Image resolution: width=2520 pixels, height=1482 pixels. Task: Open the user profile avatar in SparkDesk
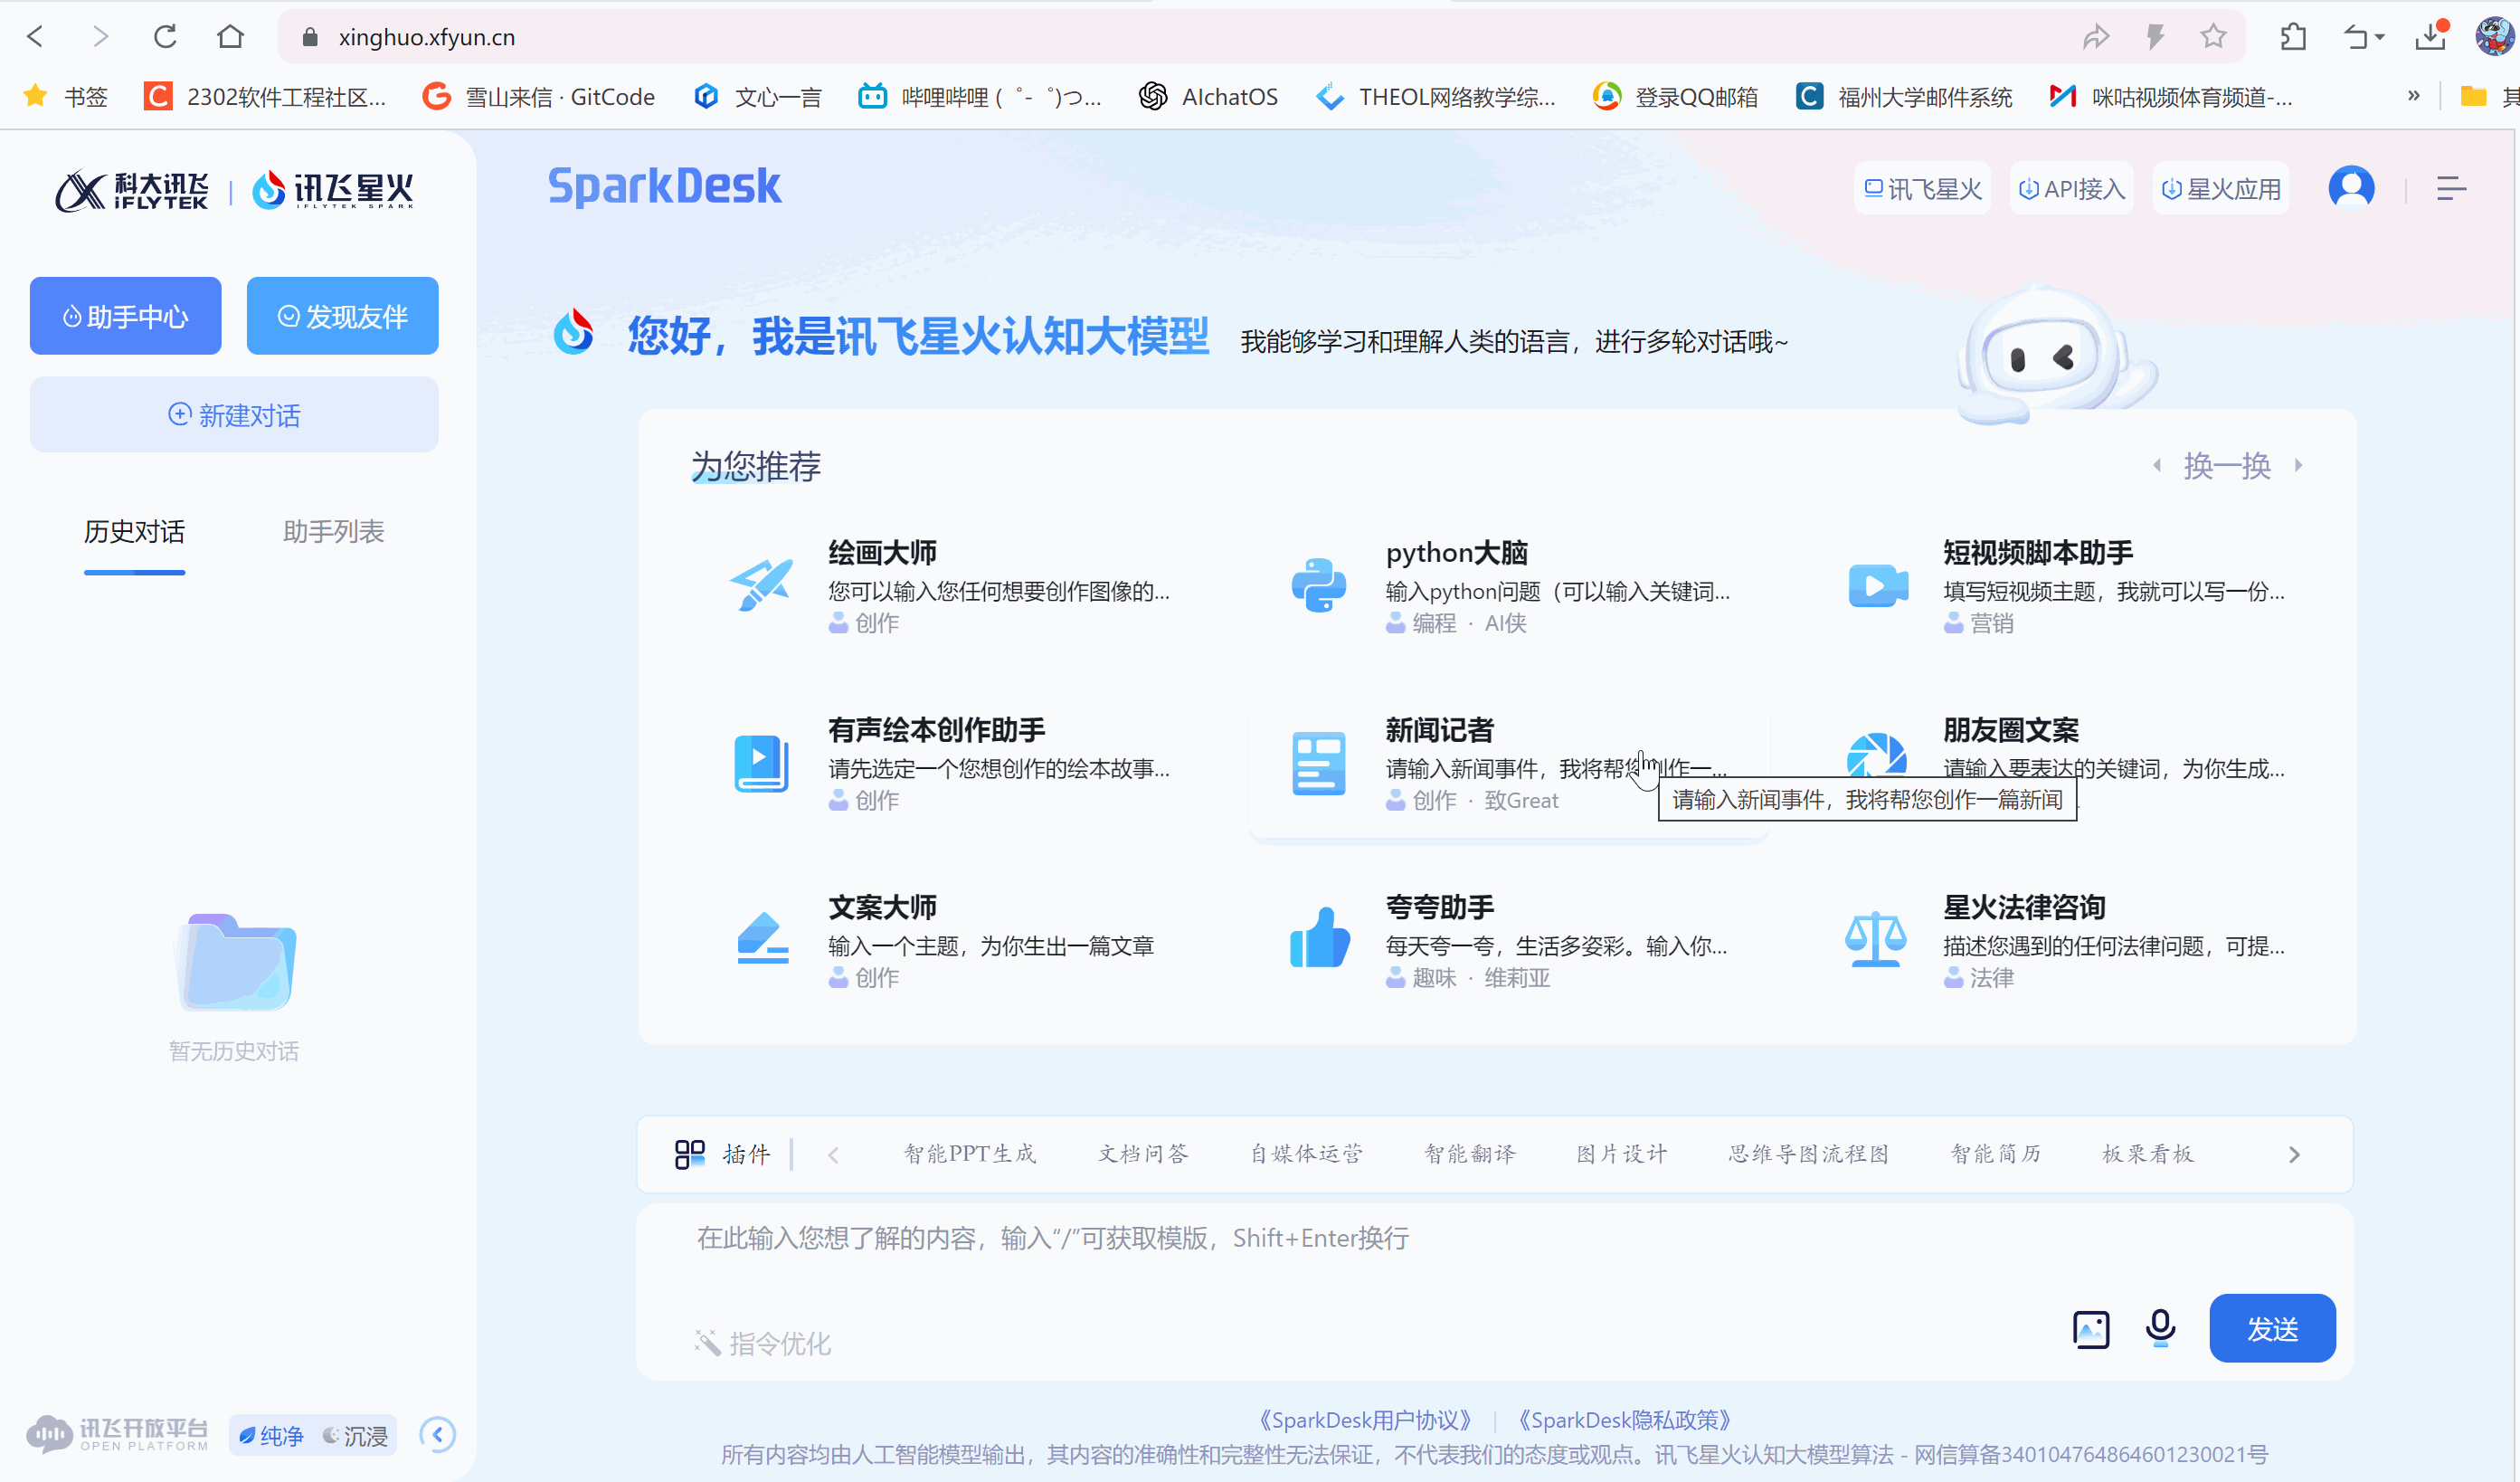coord(2351,188)
